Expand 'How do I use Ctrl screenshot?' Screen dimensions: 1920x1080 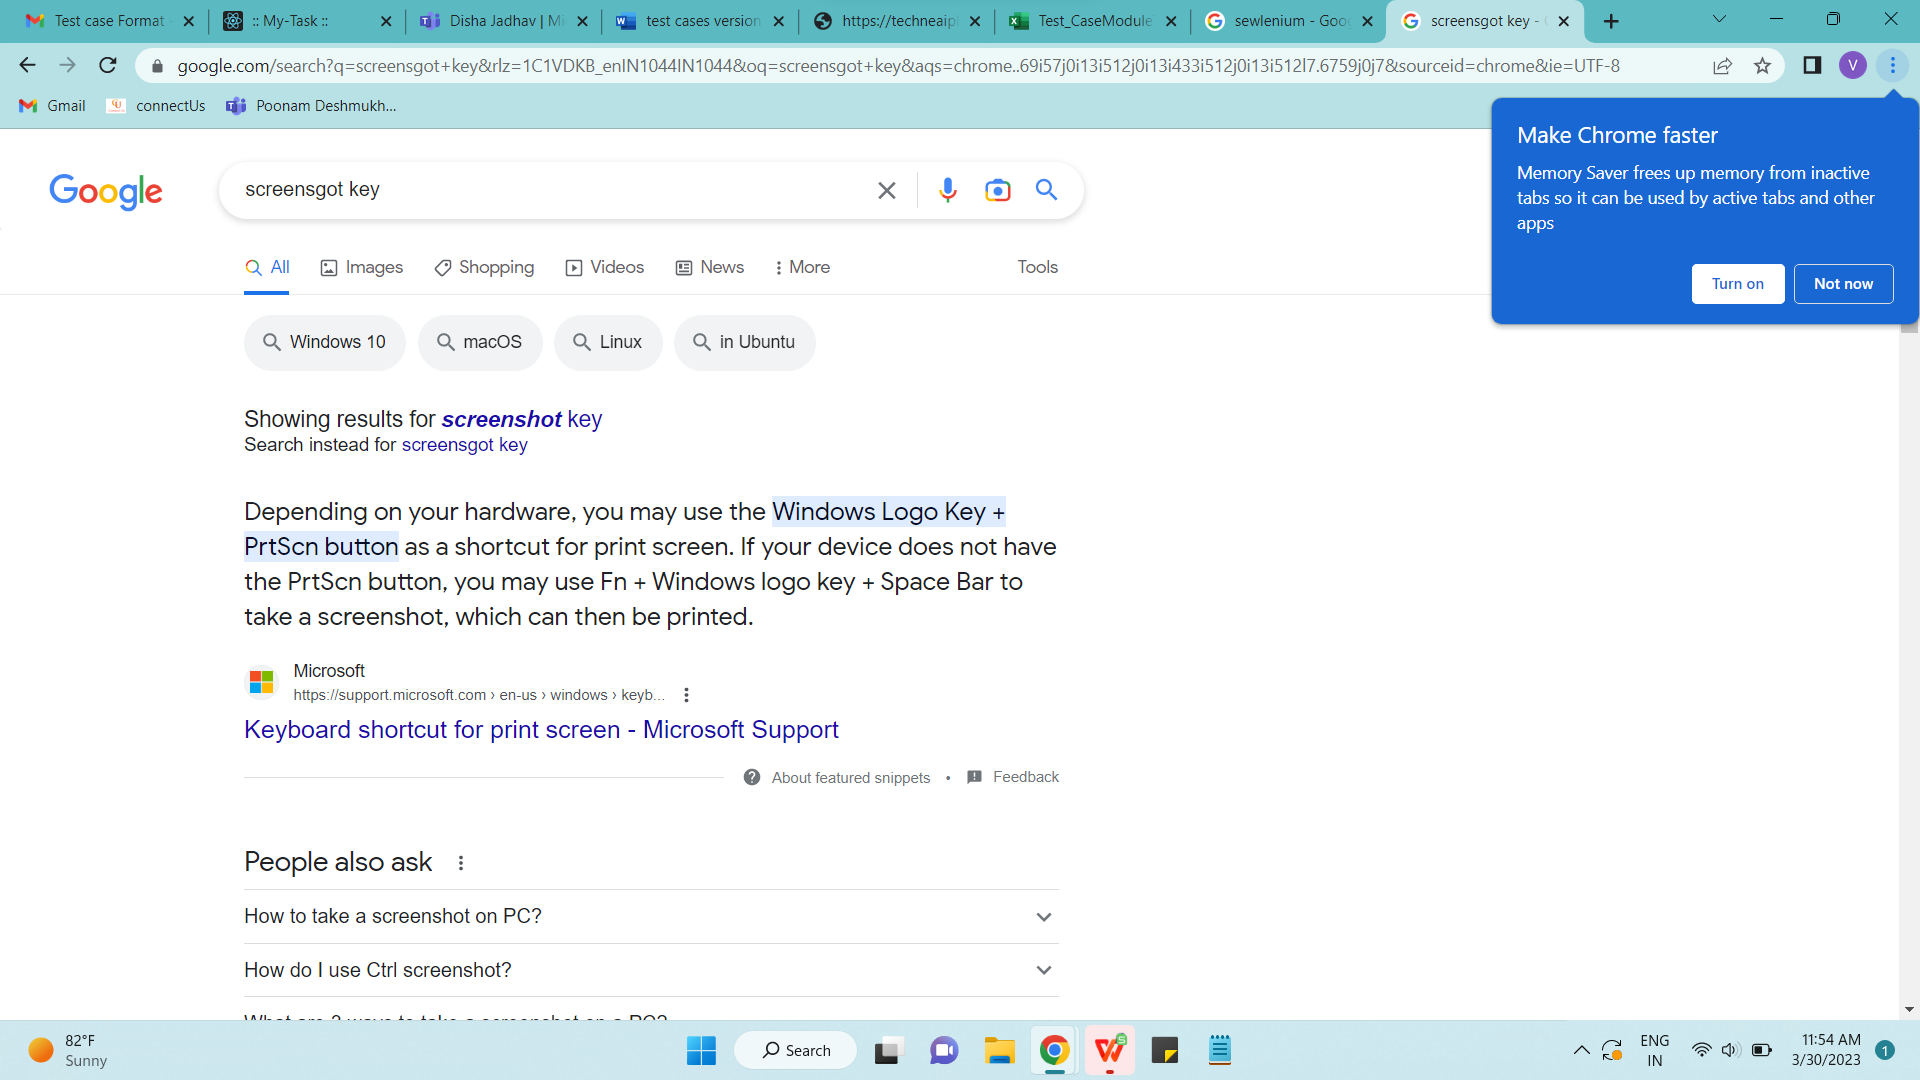click(651, 970)
